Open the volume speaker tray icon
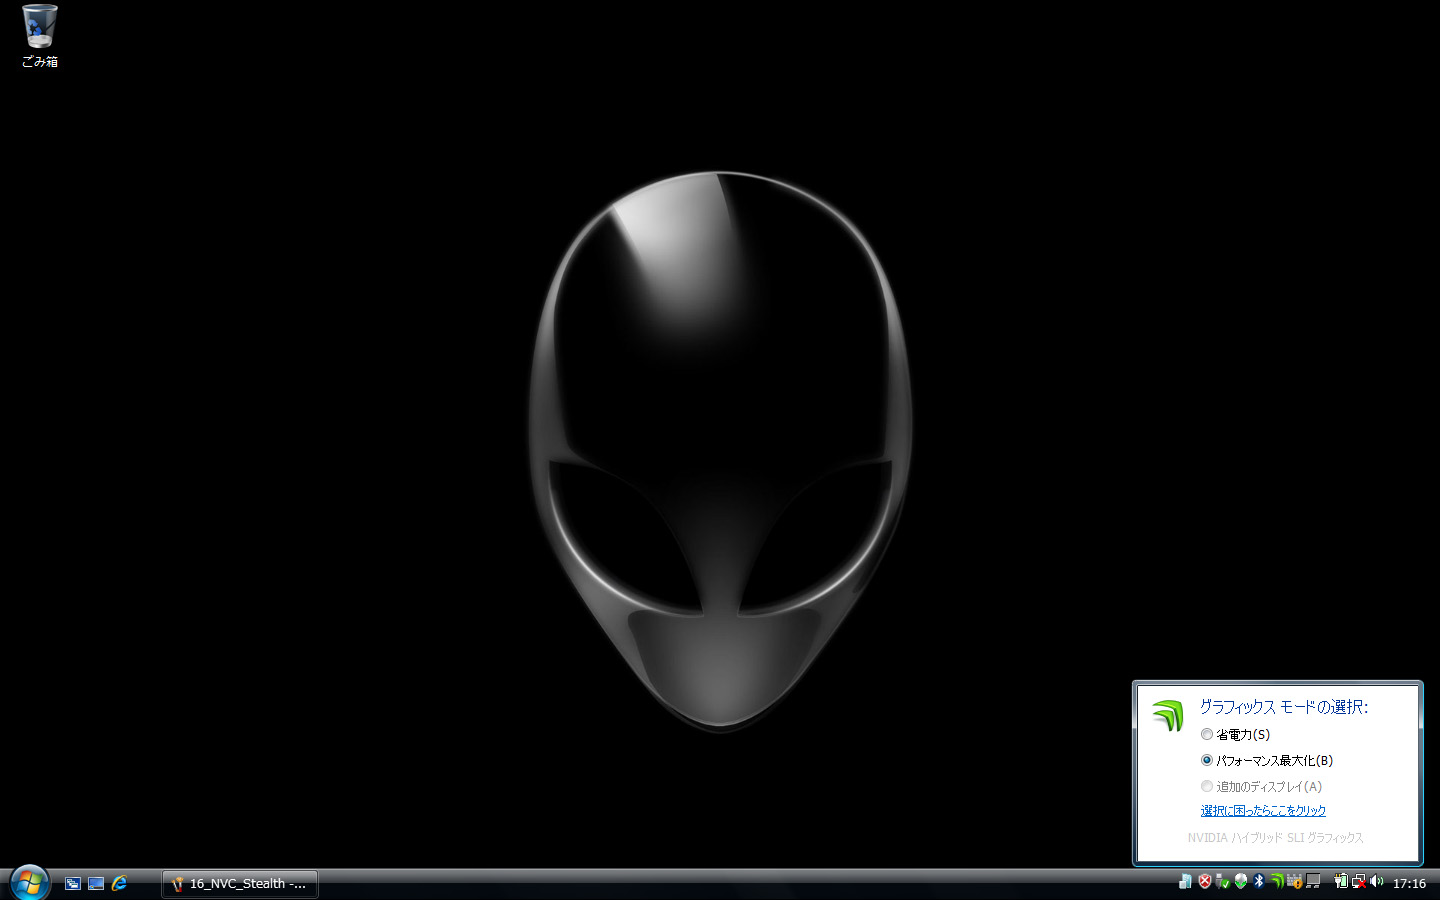Screen dimensions: 1440x900 [x=1377, y=881]
